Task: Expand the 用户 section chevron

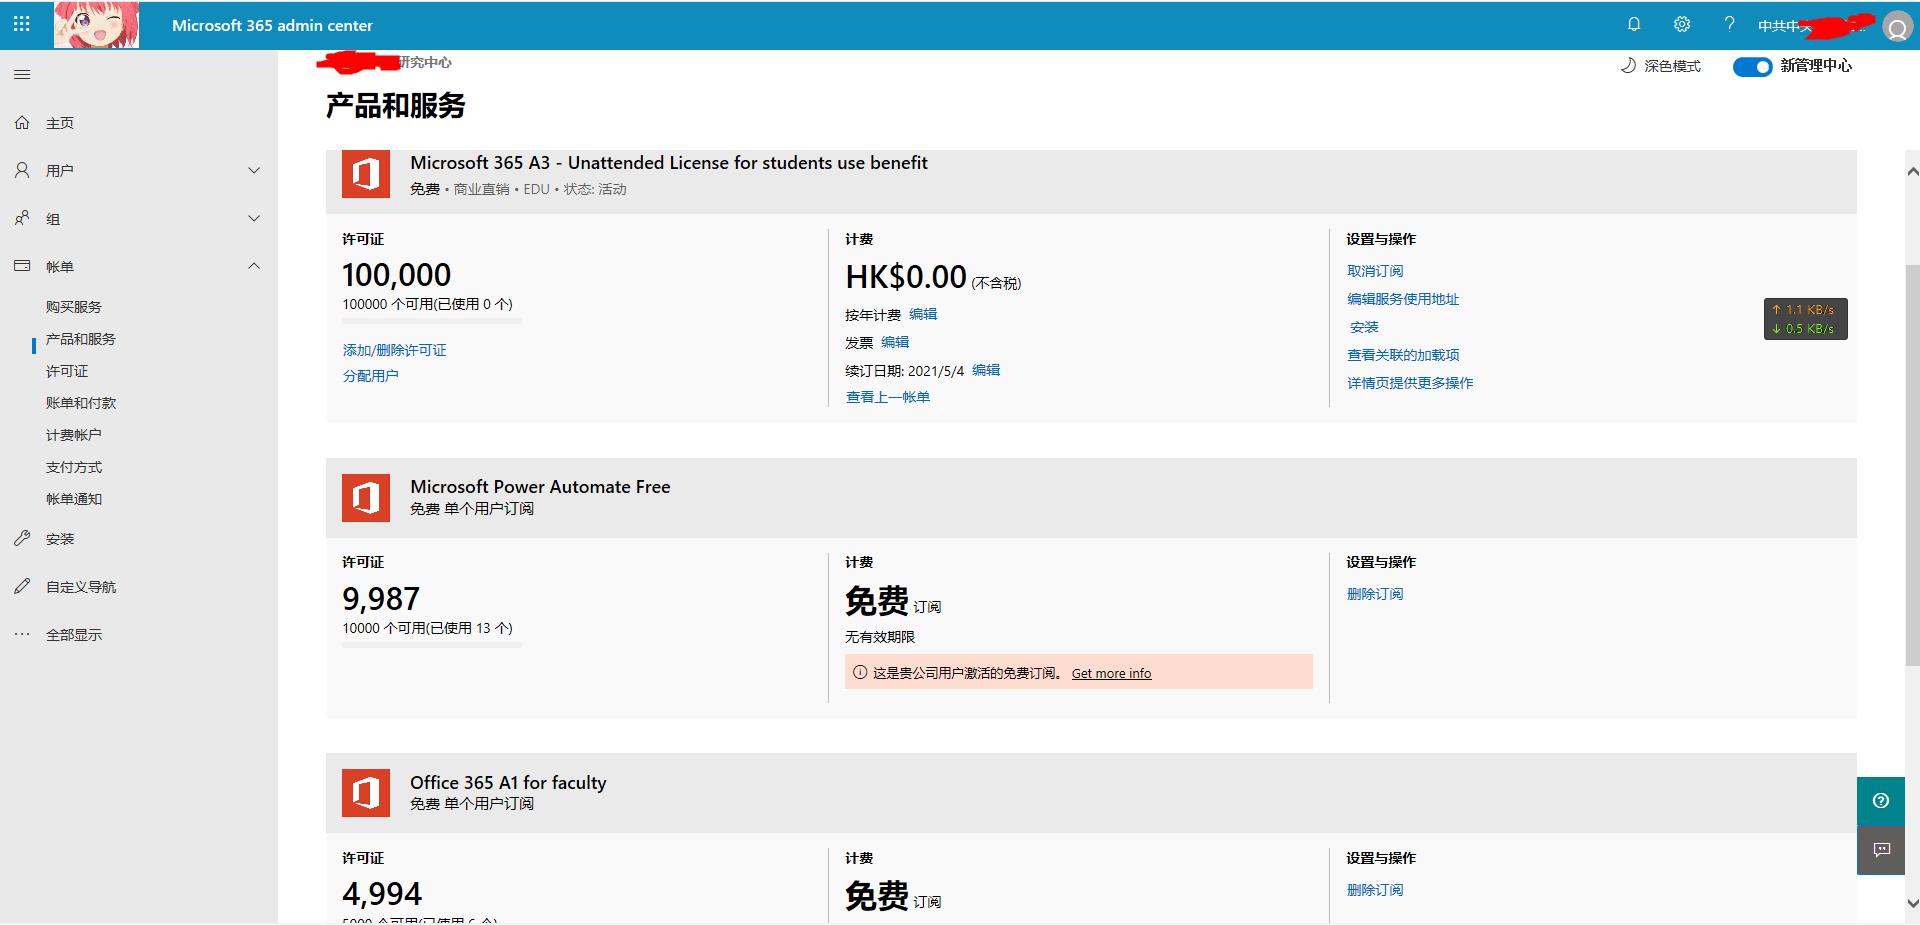Action: click(x=254, y=170)
